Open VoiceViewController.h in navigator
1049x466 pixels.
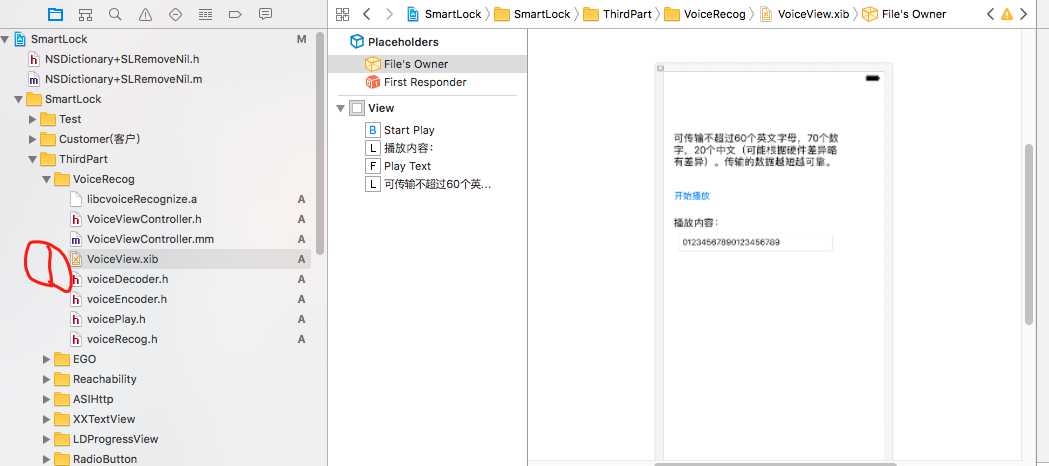coord(144,219)
